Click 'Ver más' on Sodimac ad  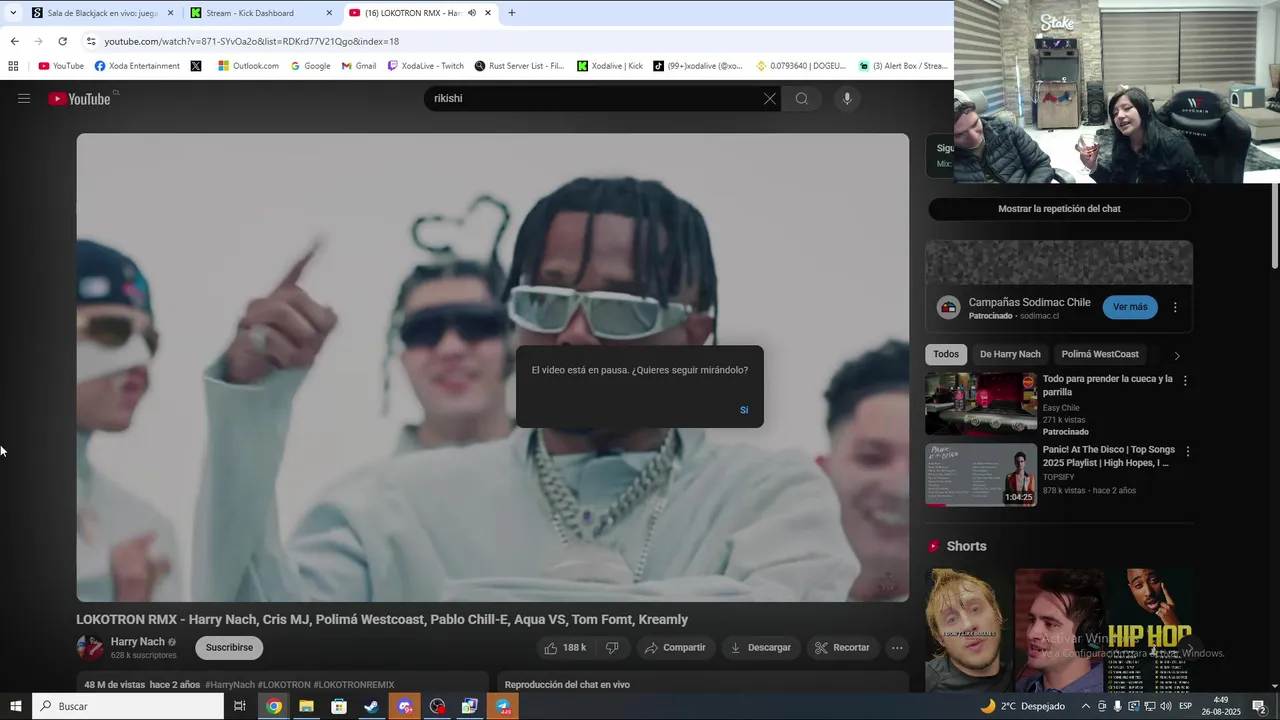1130,307
